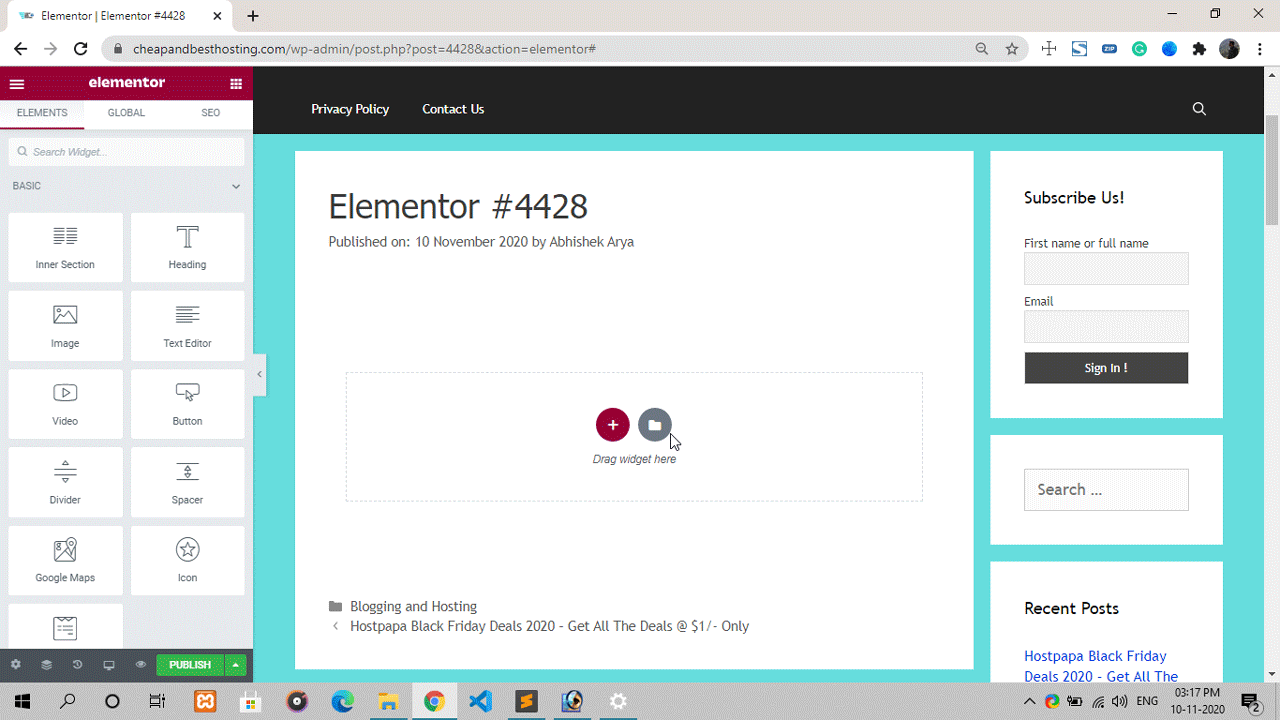Open the Chrome extensions puzzle icon
This screenshot has height=720, width=1280.
(1199, 49)
